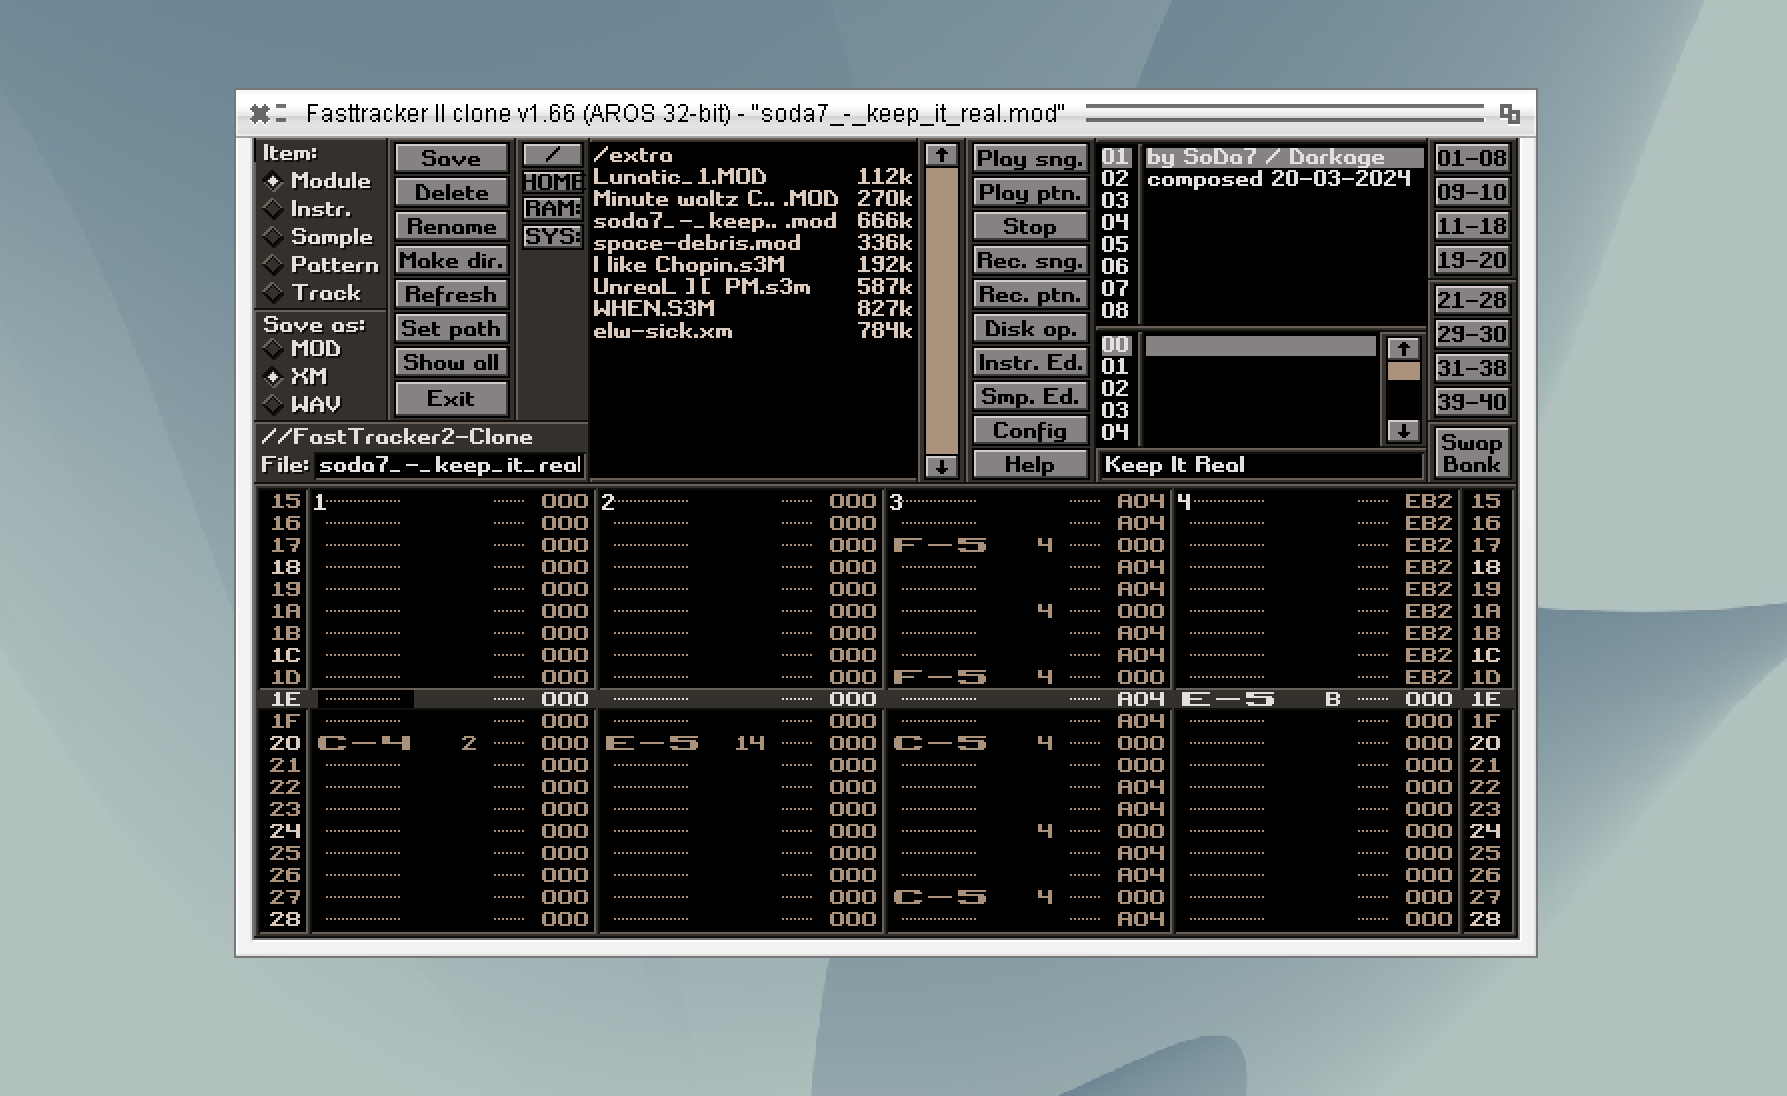Image resolution: width=1787 pixels, height=1096 pixels.
Task: Click the song name field Keep It Real
Action: click(1262, 465)
